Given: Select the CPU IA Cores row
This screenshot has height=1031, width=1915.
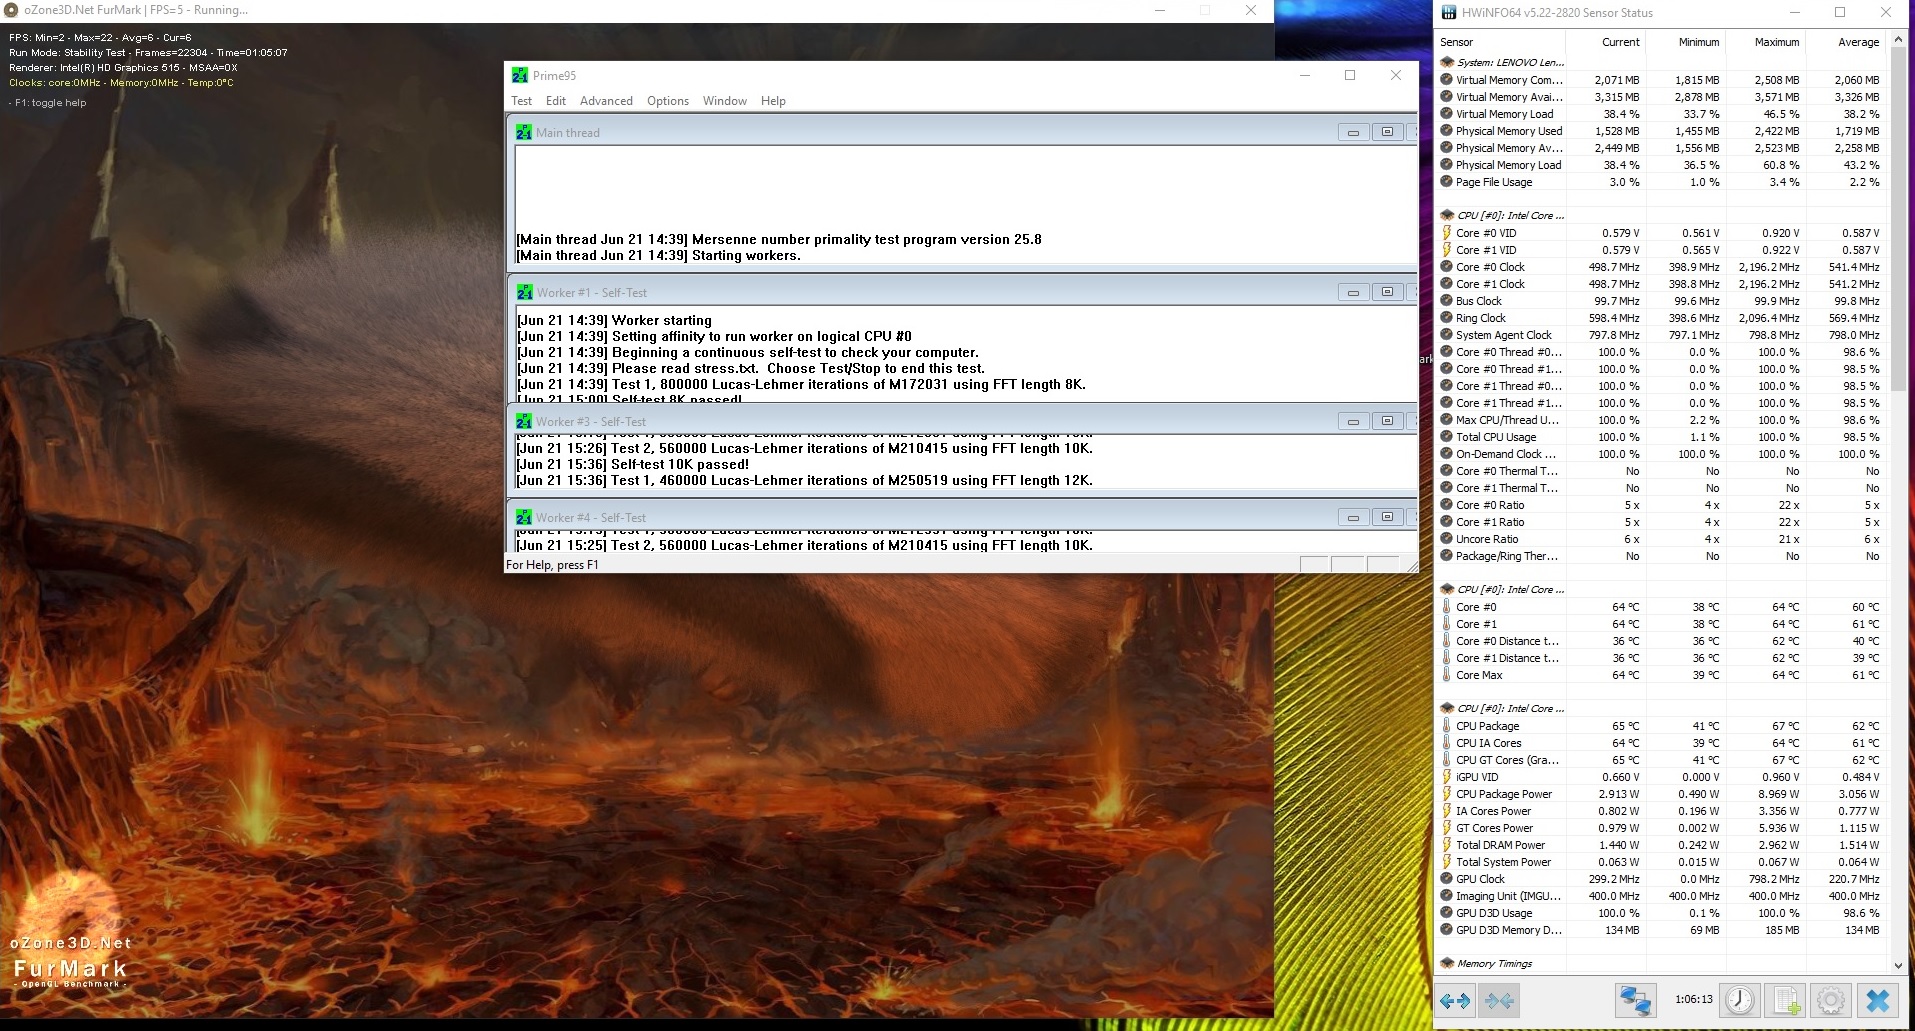Looking at the screenshot, I should [x=1660, y=743].
